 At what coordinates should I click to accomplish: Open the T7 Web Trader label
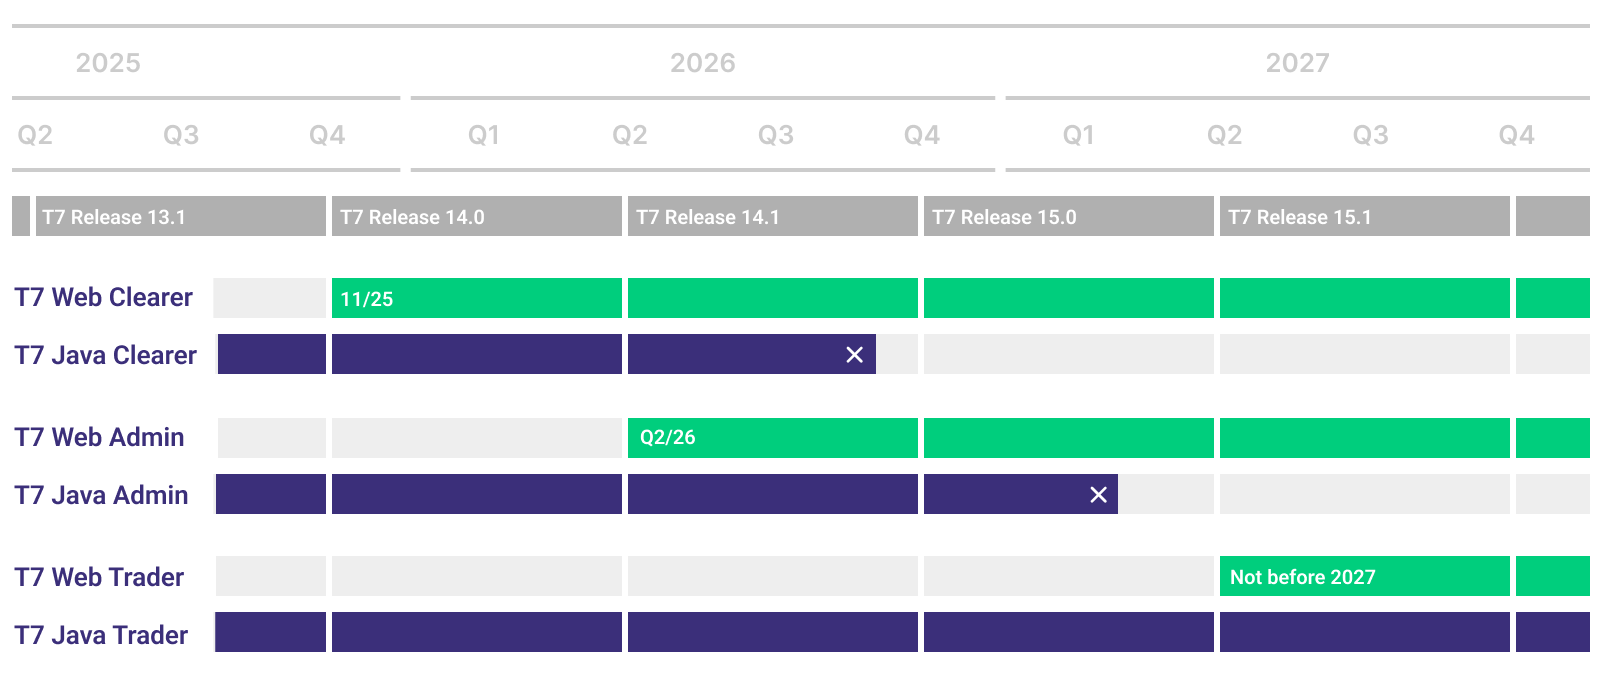pyautogui.click(x=100, y=577)
